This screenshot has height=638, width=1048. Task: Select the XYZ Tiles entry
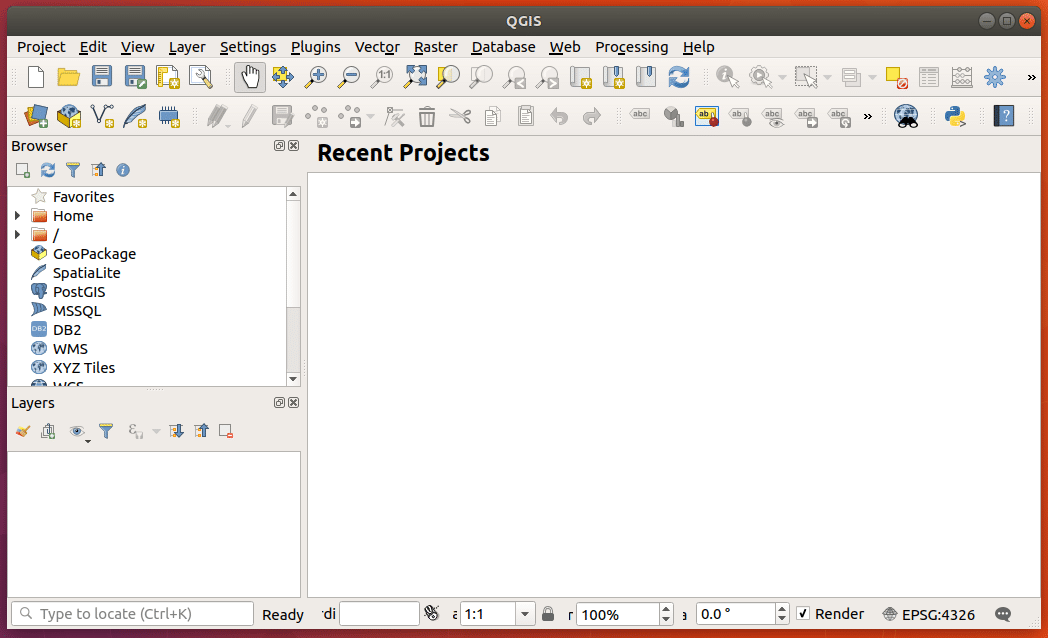(x=84, y=367)
